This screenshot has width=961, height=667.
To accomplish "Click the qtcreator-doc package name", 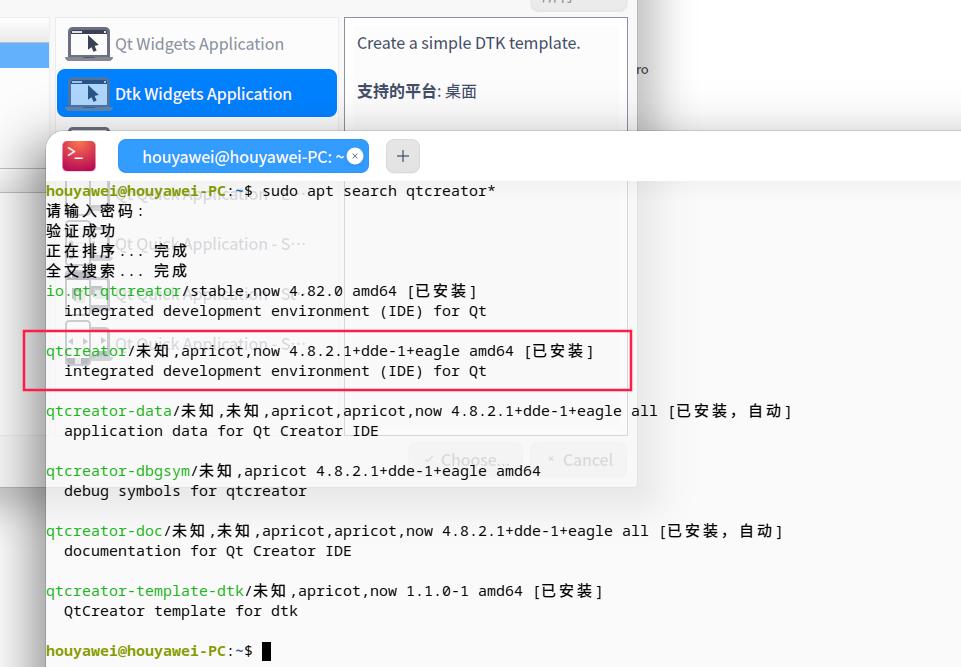I will click(104, 531).
